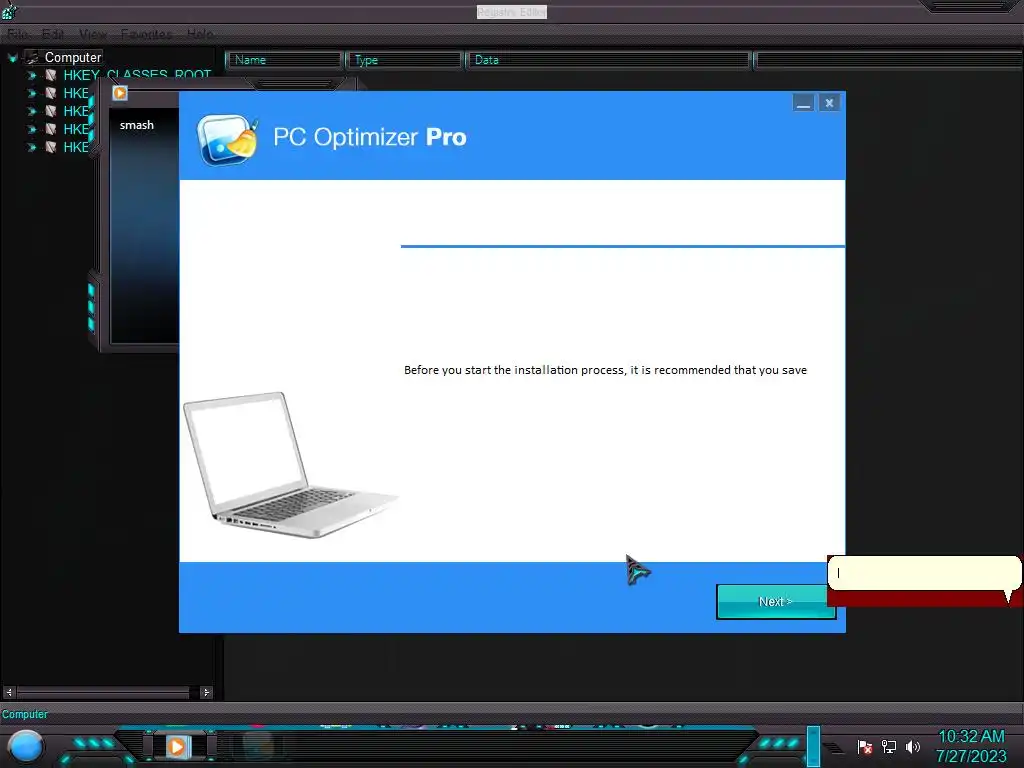The width and height of the screenshot is (1024, 768).
Task: Open the network icon in system tray
Action: coord(889,747)
